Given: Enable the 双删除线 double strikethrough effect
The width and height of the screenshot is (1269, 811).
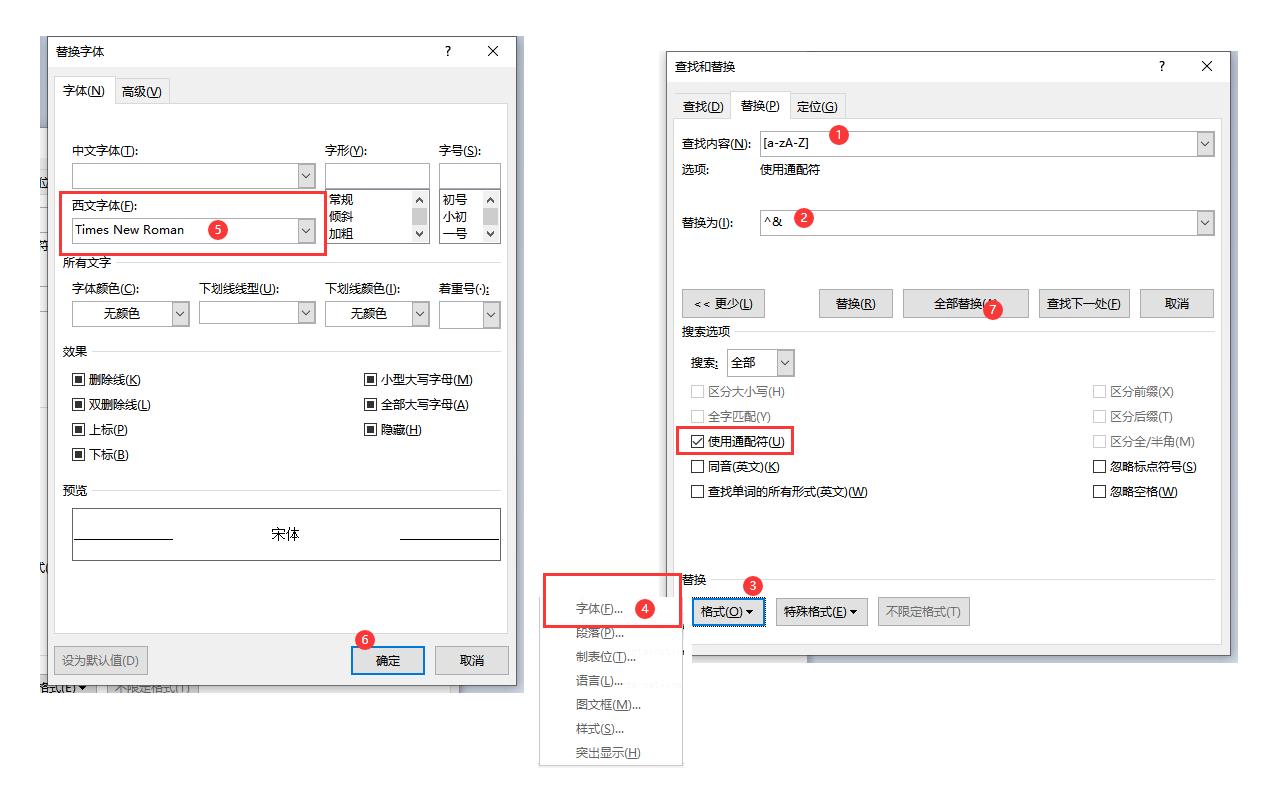Looking at the screenshot, I should 79,404.
